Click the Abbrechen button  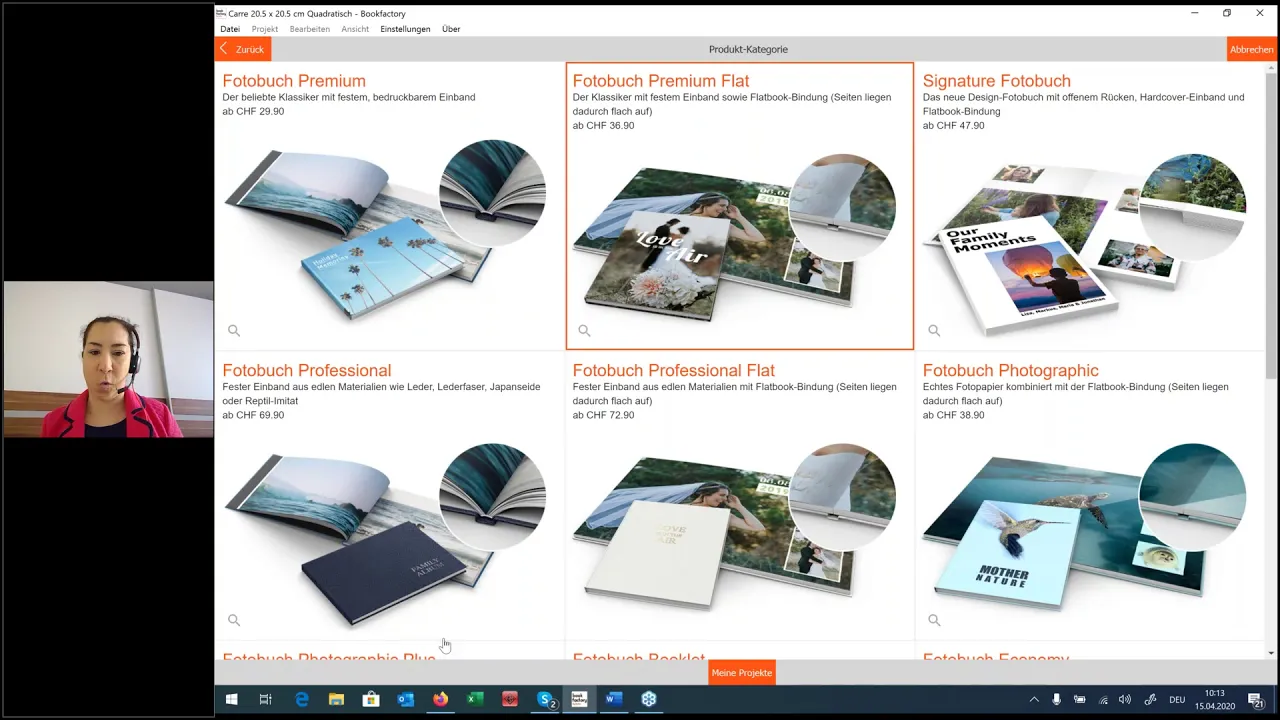click(x=1252, y=49)
